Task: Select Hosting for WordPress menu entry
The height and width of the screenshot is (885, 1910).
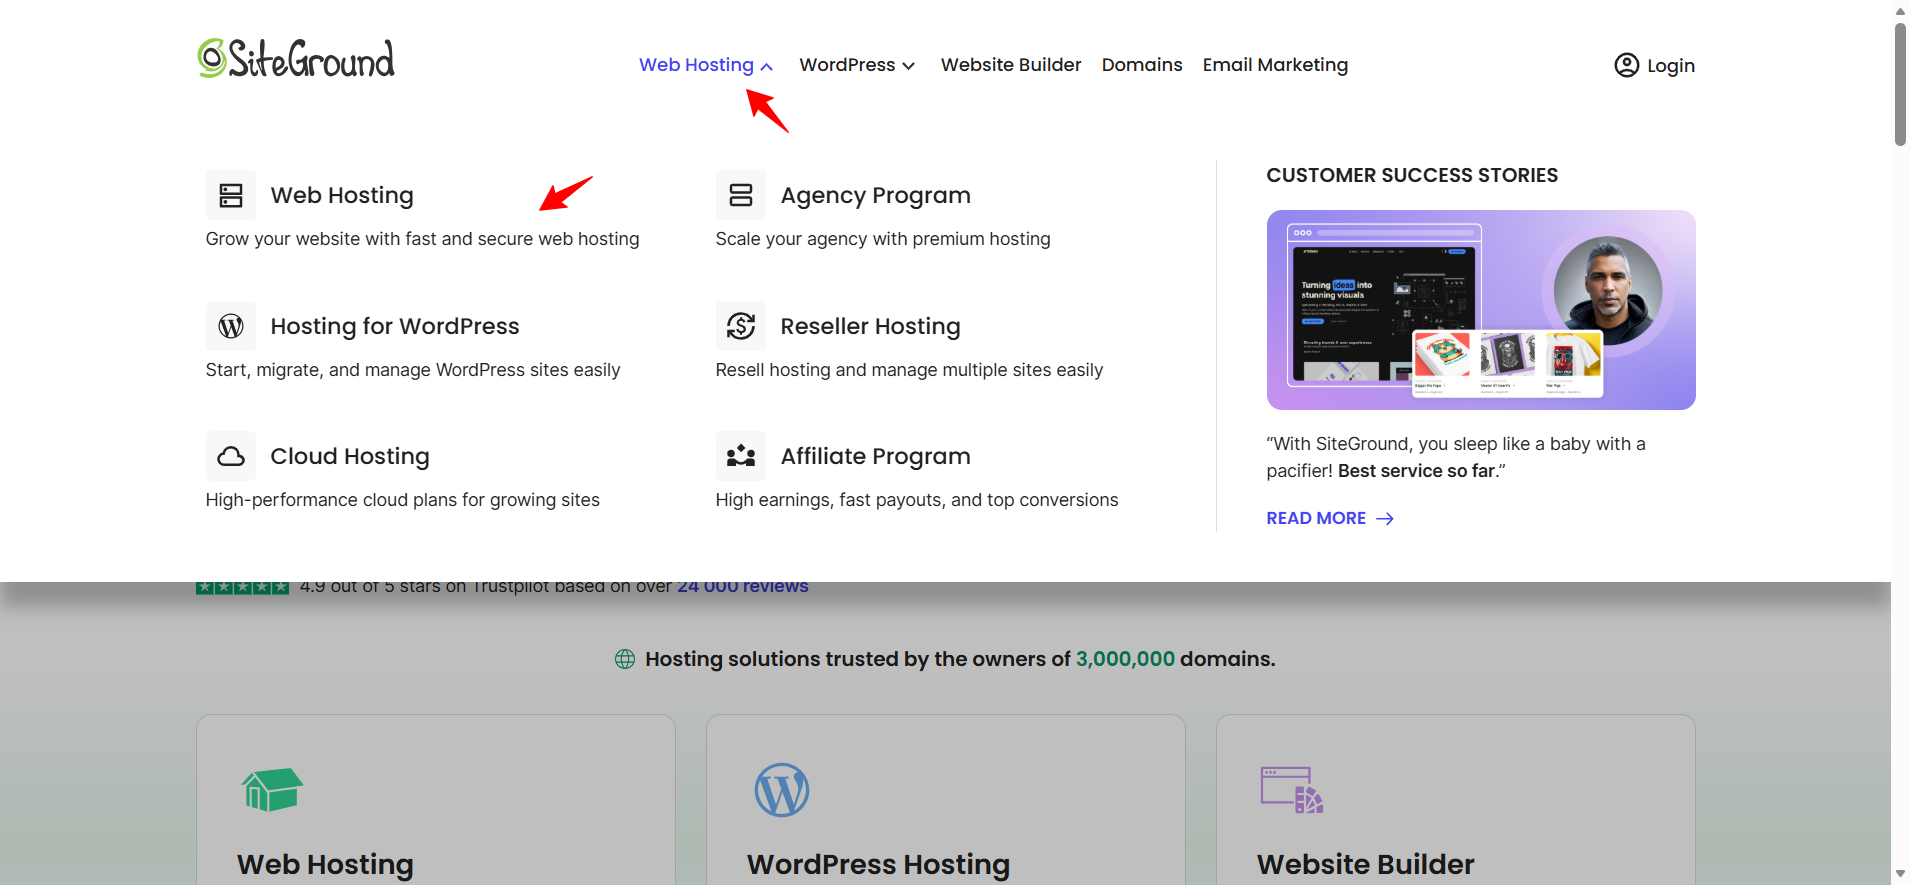Action: [x=395, y=326]
